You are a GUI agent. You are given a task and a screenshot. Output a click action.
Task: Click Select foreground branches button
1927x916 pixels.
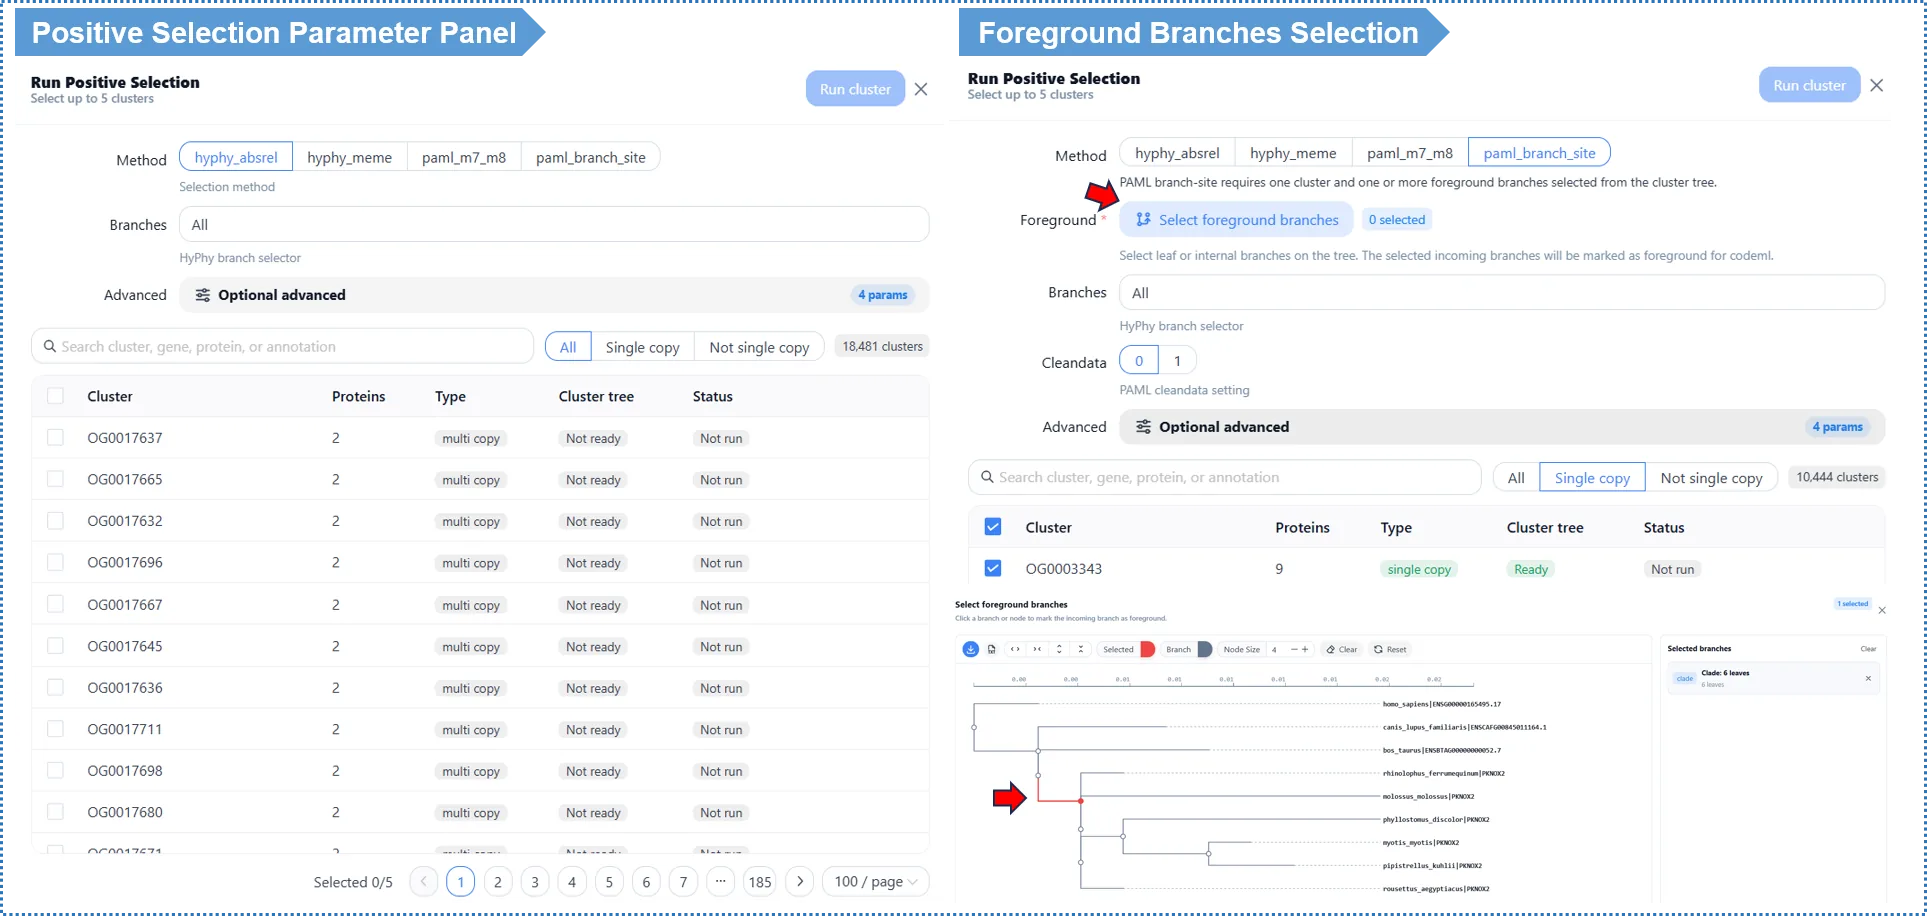tap(1236, 220)
